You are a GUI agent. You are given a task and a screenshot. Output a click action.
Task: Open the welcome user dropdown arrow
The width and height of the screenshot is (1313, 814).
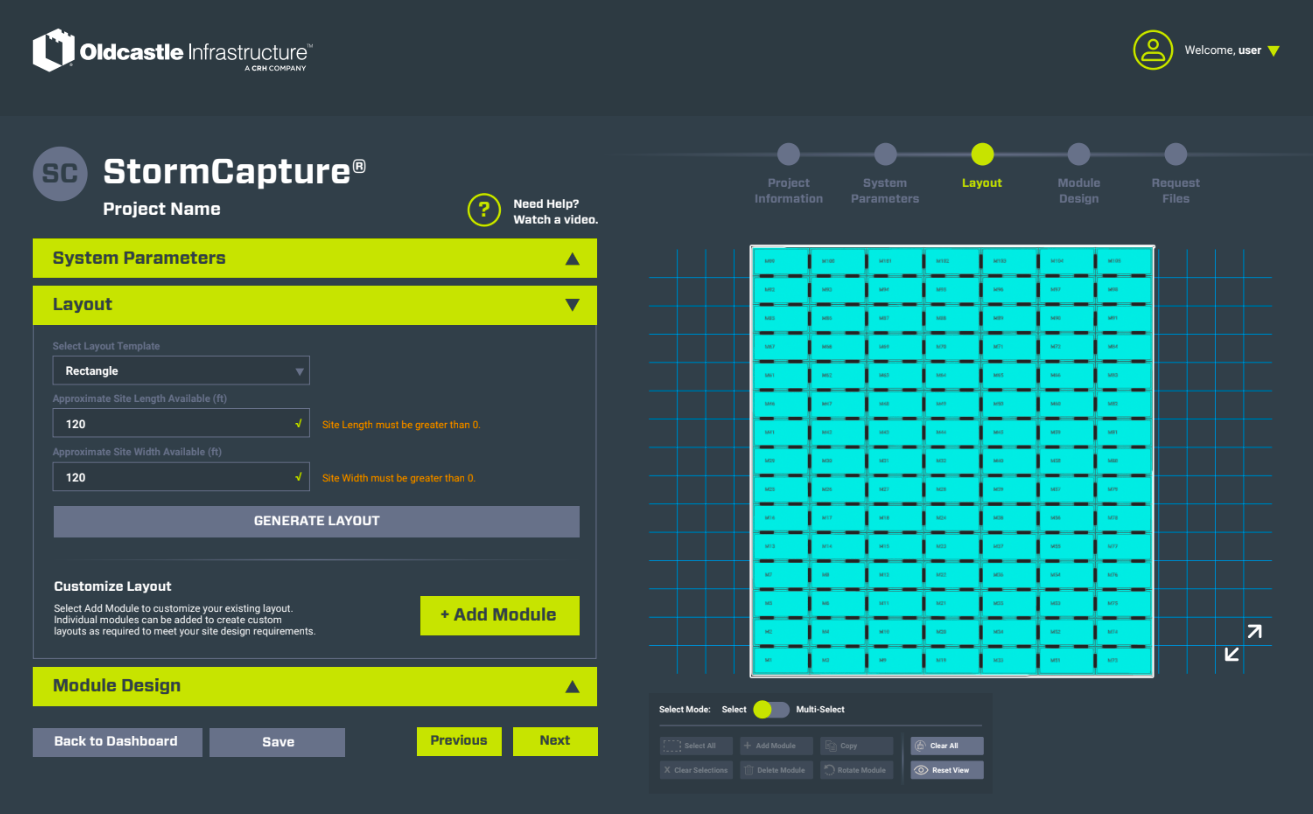(x=1273, y=51)
